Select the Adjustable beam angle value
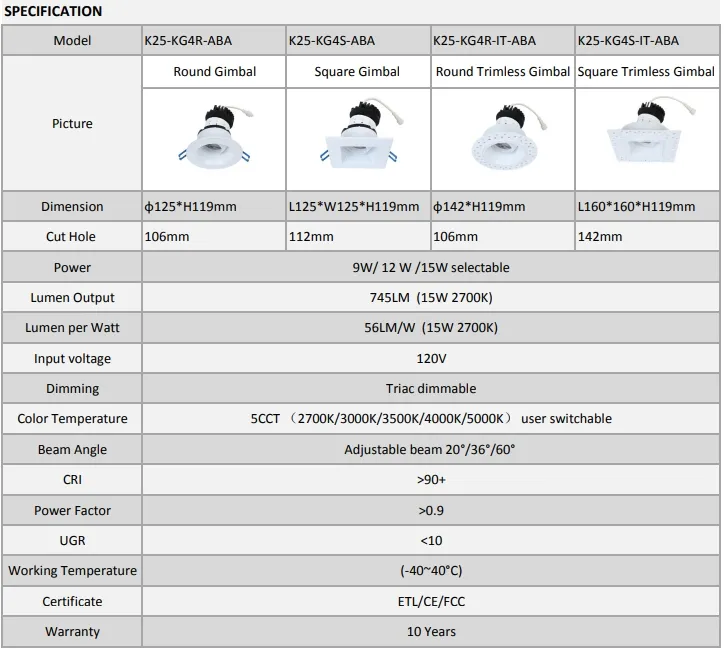Viewport: 726px width, 649px height. [430, 450]
